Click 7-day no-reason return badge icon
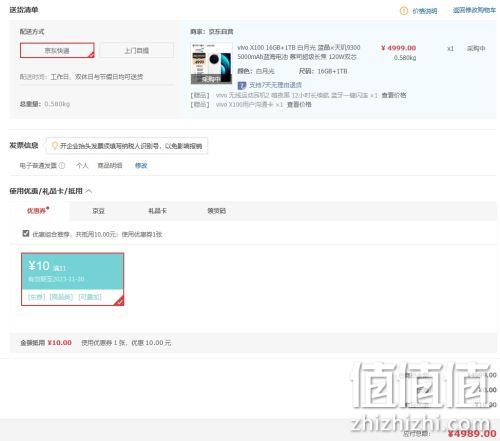 (x=242, y=85)
